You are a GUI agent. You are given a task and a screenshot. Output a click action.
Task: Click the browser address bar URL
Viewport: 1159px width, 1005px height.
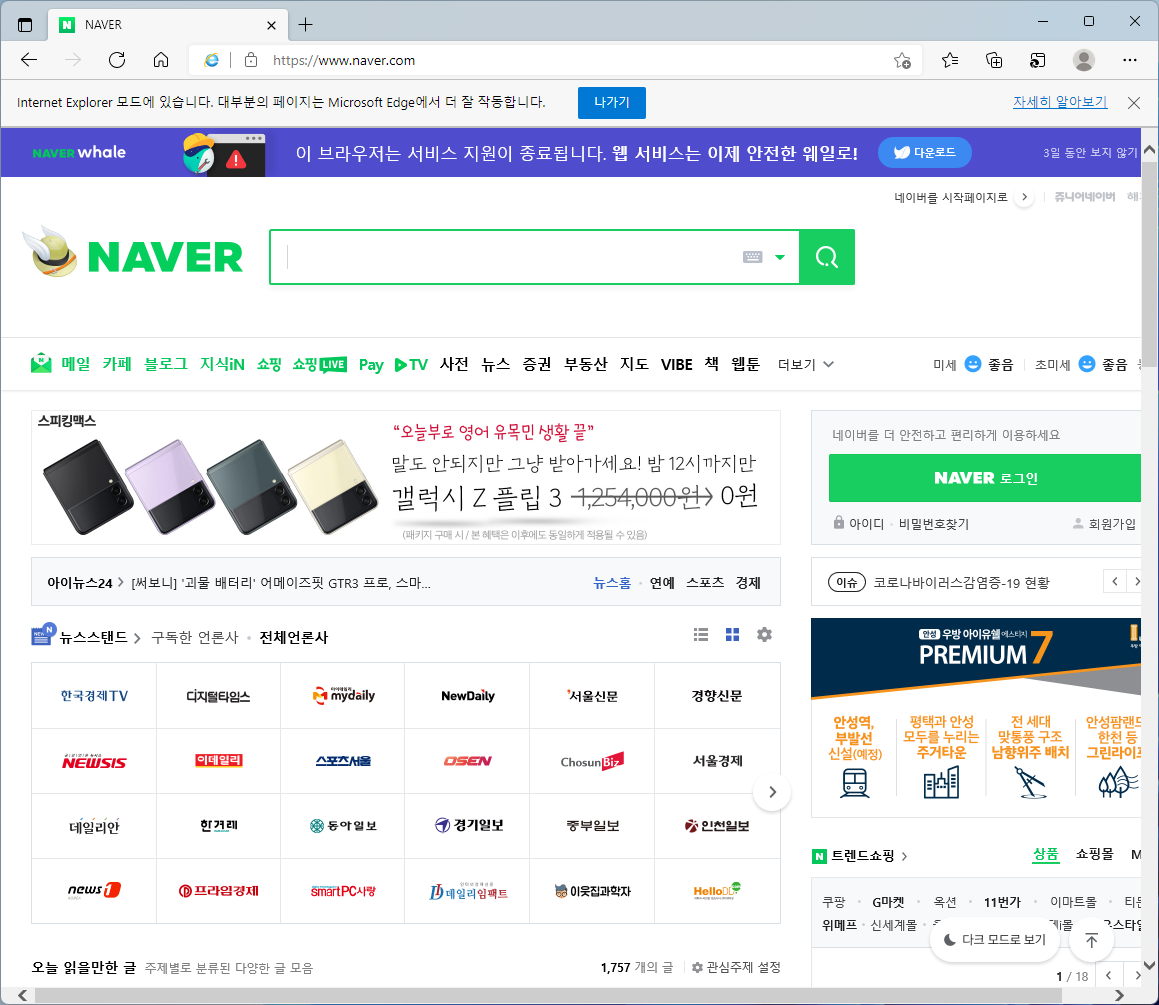pos(344,60)
